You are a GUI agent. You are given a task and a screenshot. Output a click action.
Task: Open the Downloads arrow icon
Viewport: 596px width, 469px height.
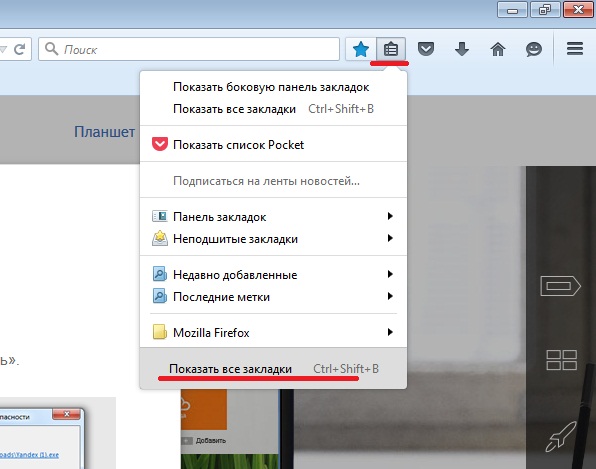click(462, 49)
